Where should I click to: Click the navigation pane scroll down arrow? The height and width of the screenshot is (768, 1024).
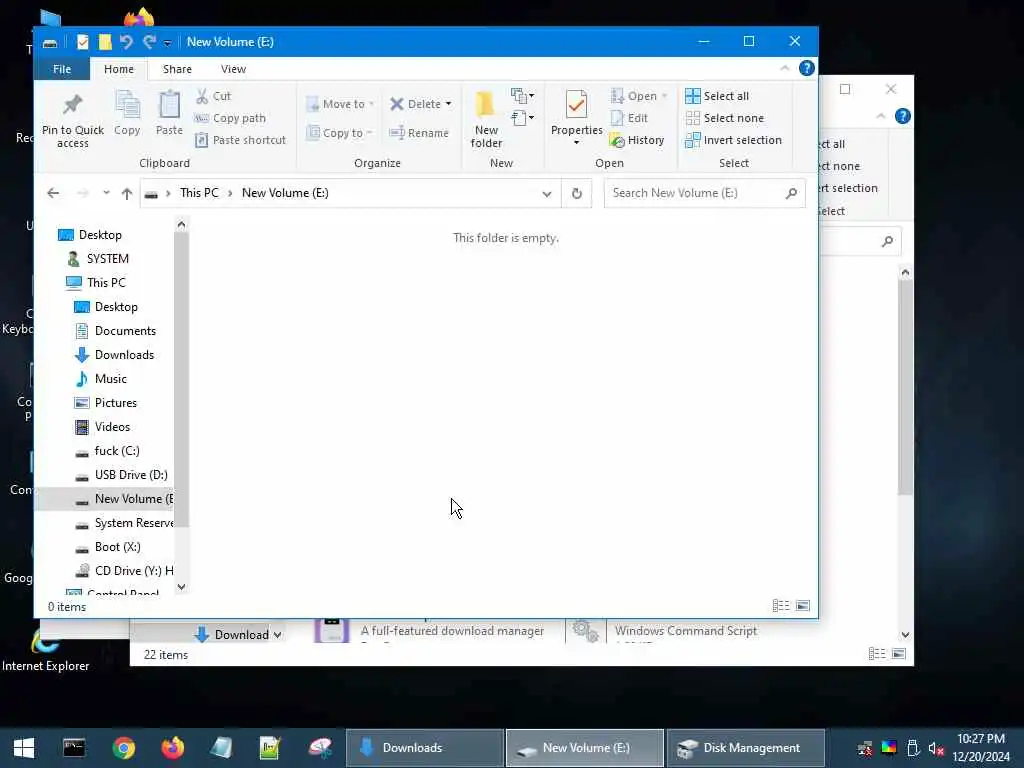(x=182, y=586)
